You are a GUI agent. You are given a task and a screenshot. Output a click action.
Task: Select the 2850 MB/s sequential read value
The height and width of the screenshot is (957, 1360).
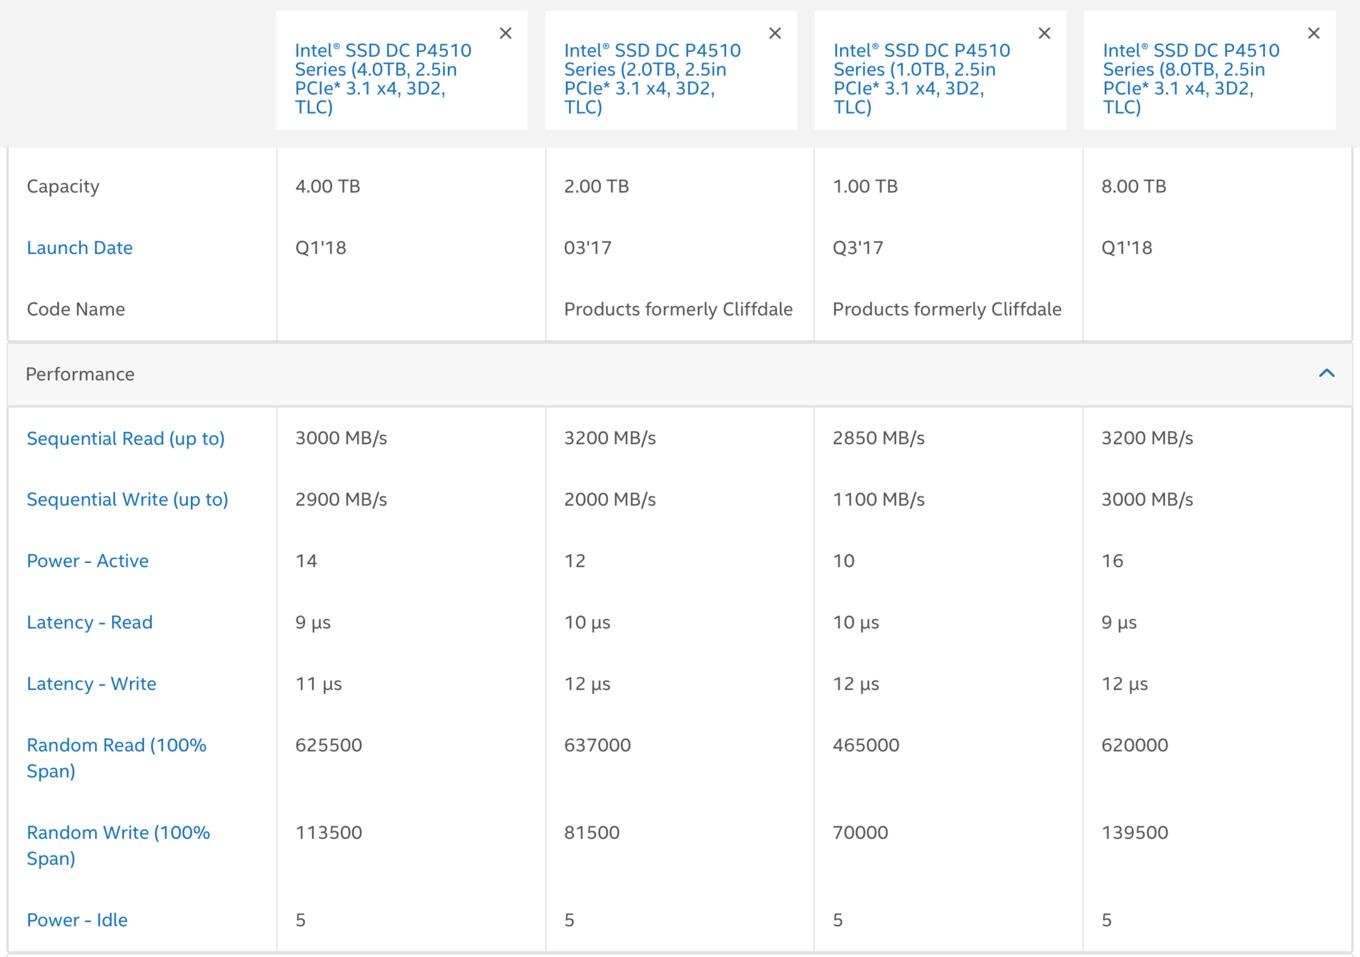(x=879, y=438)
